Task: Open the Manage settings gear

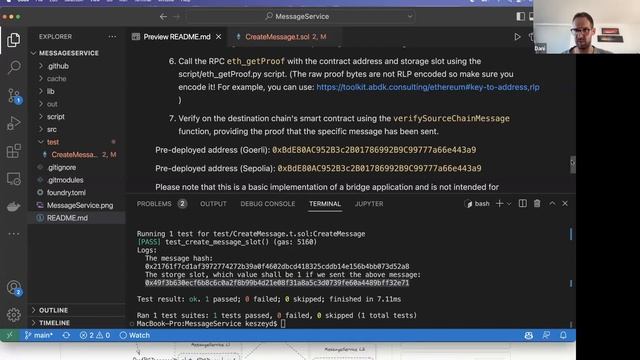Action: 13,315
